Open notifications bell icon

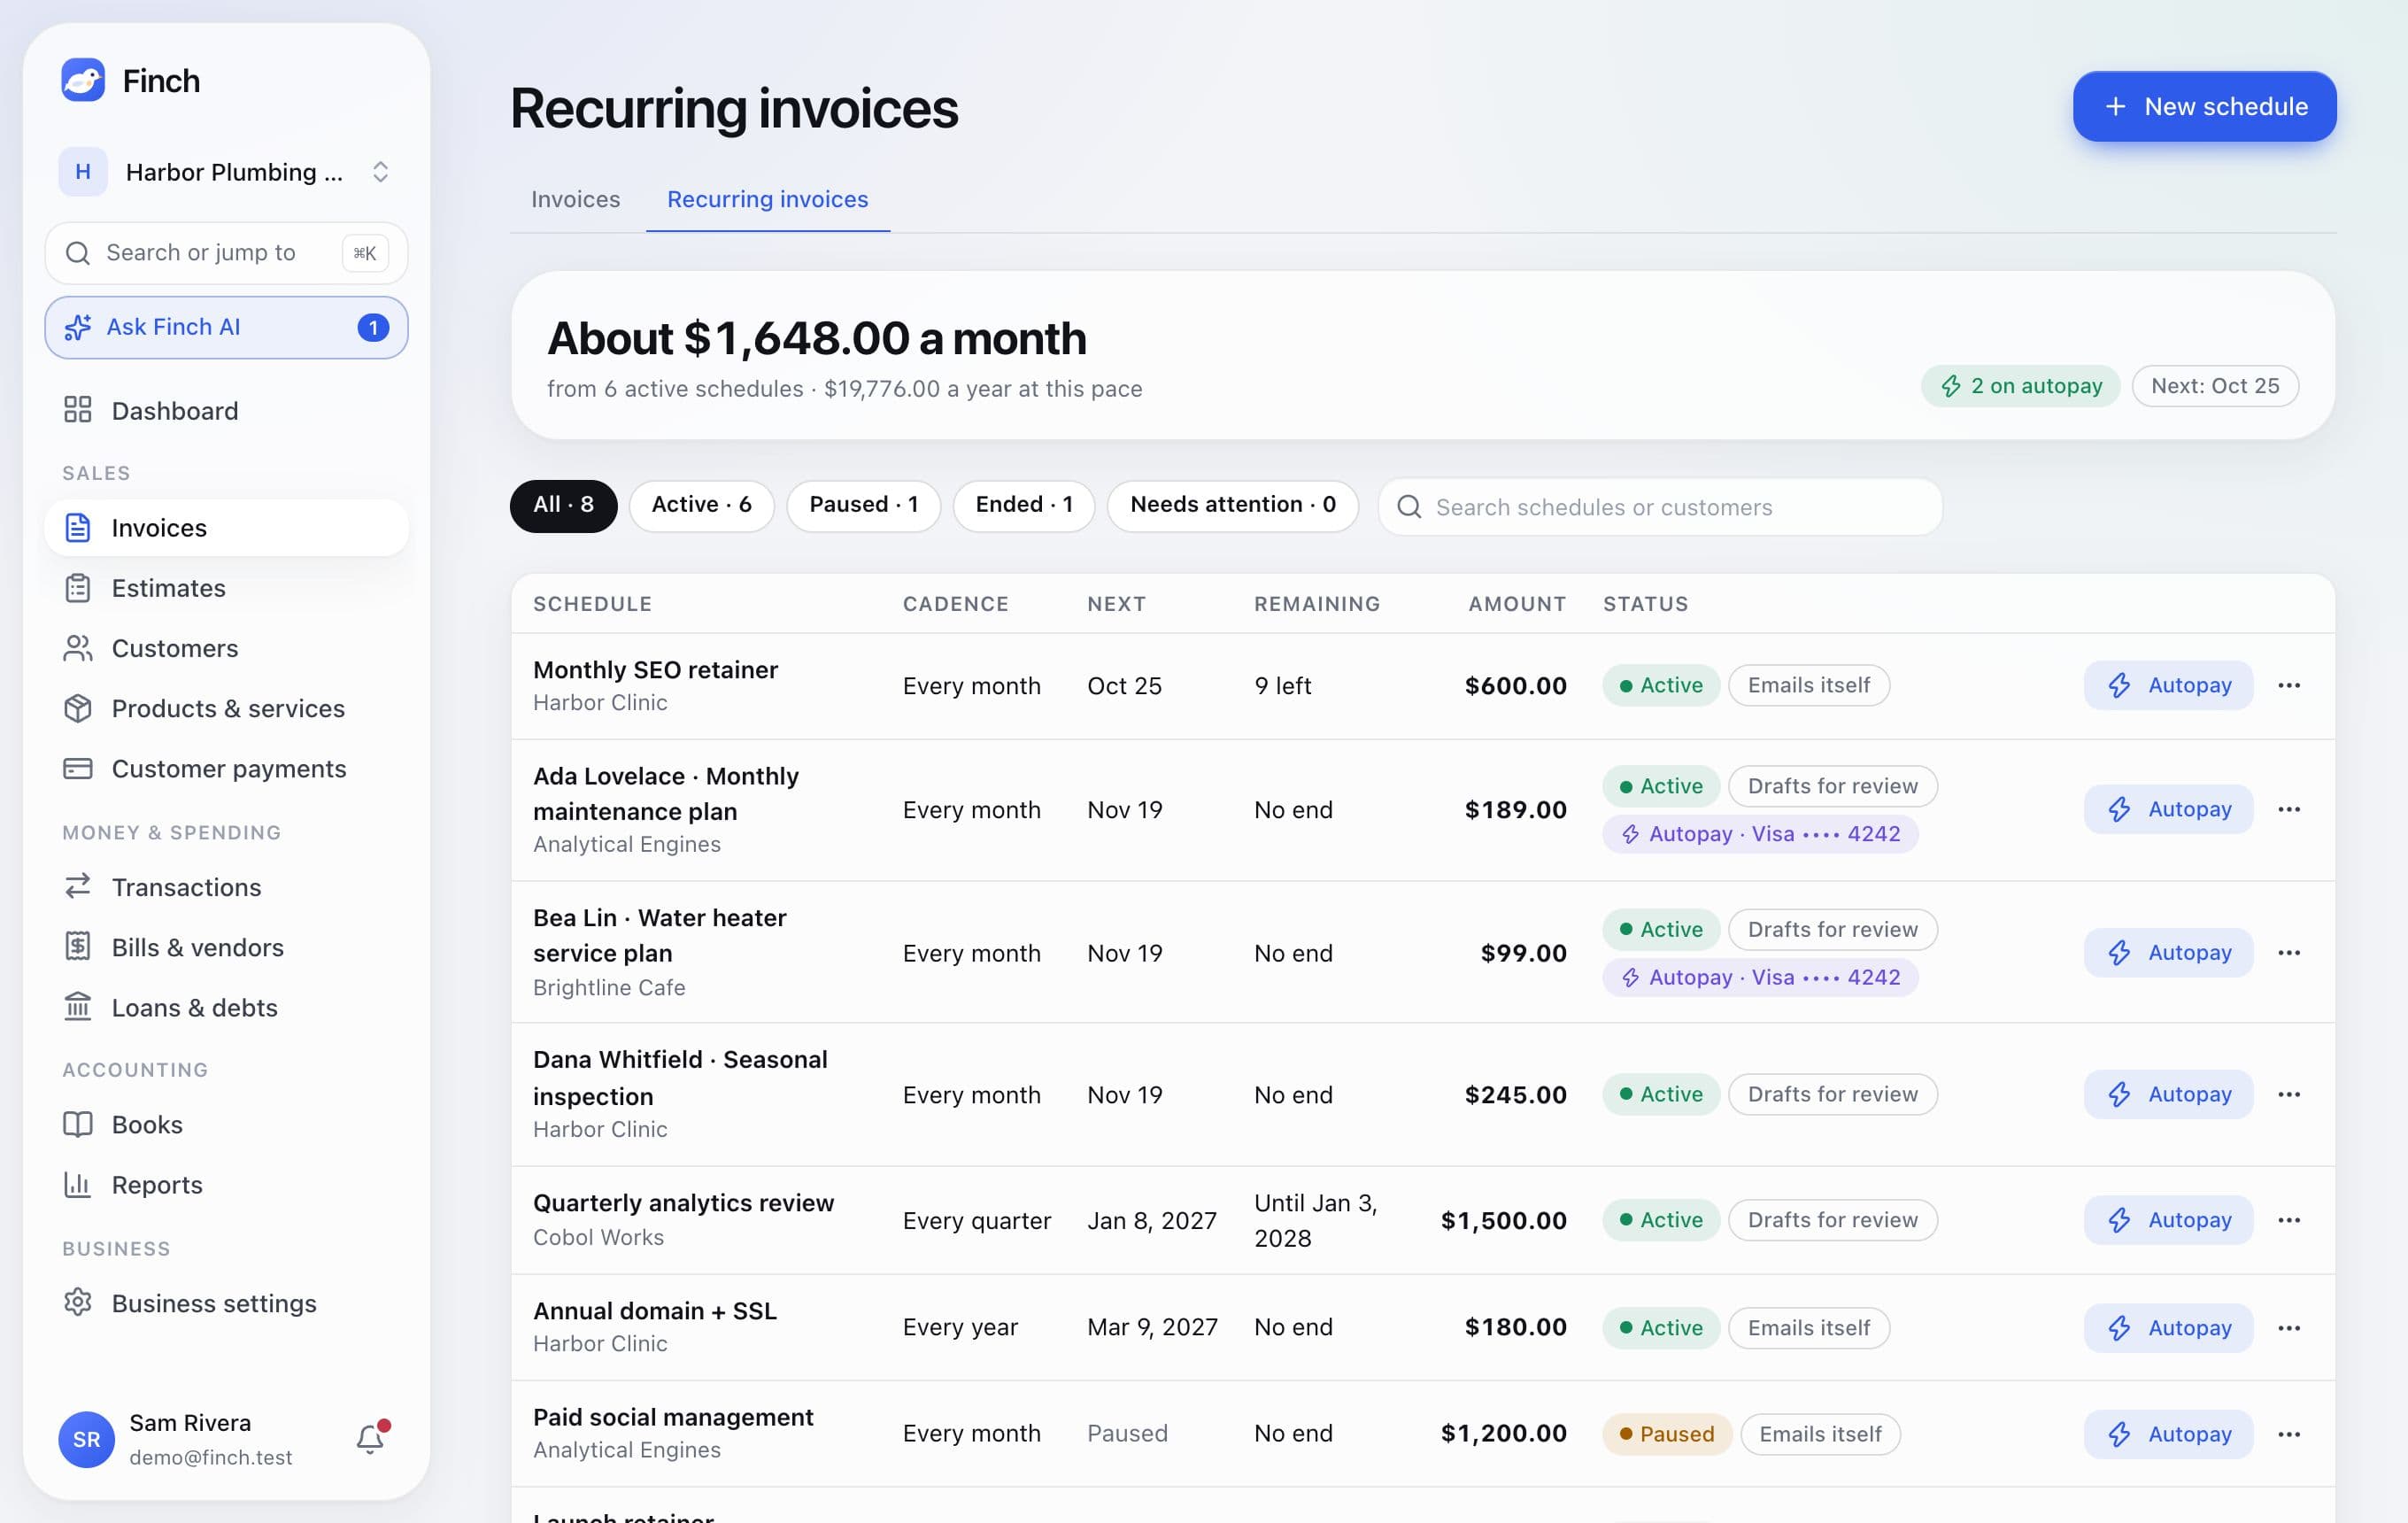click(370, 1438)
